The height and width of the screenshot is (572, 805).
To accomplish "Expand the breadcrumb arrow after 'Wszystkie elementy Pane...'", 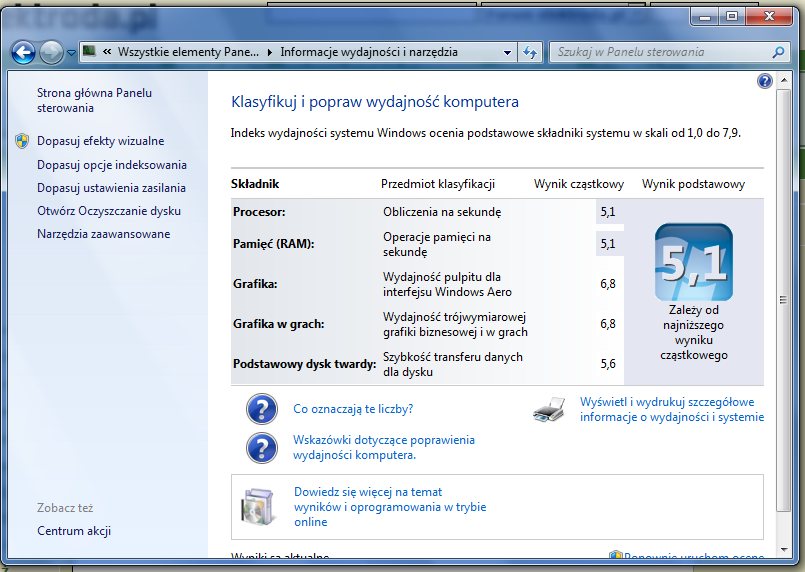I will click(270, 52).
